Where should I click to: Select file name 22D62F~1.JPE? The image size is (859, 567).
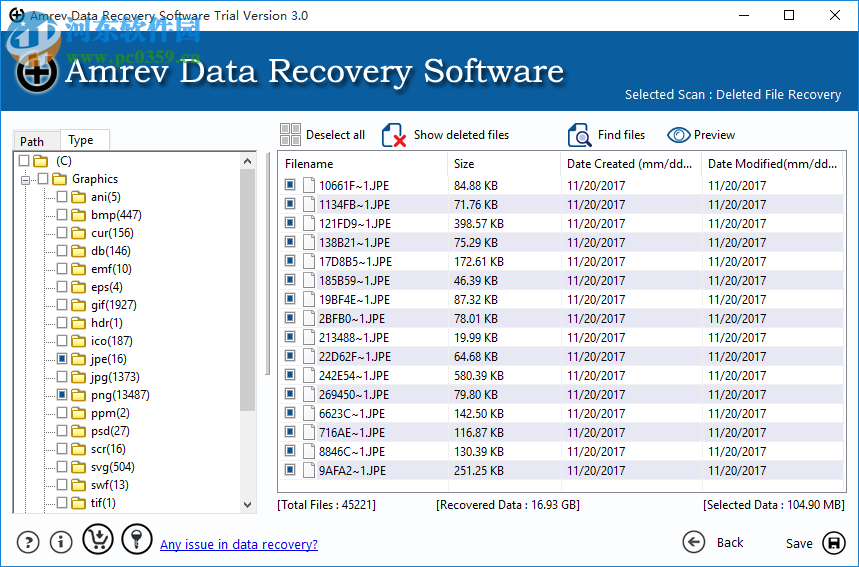(x=355, y=357)
